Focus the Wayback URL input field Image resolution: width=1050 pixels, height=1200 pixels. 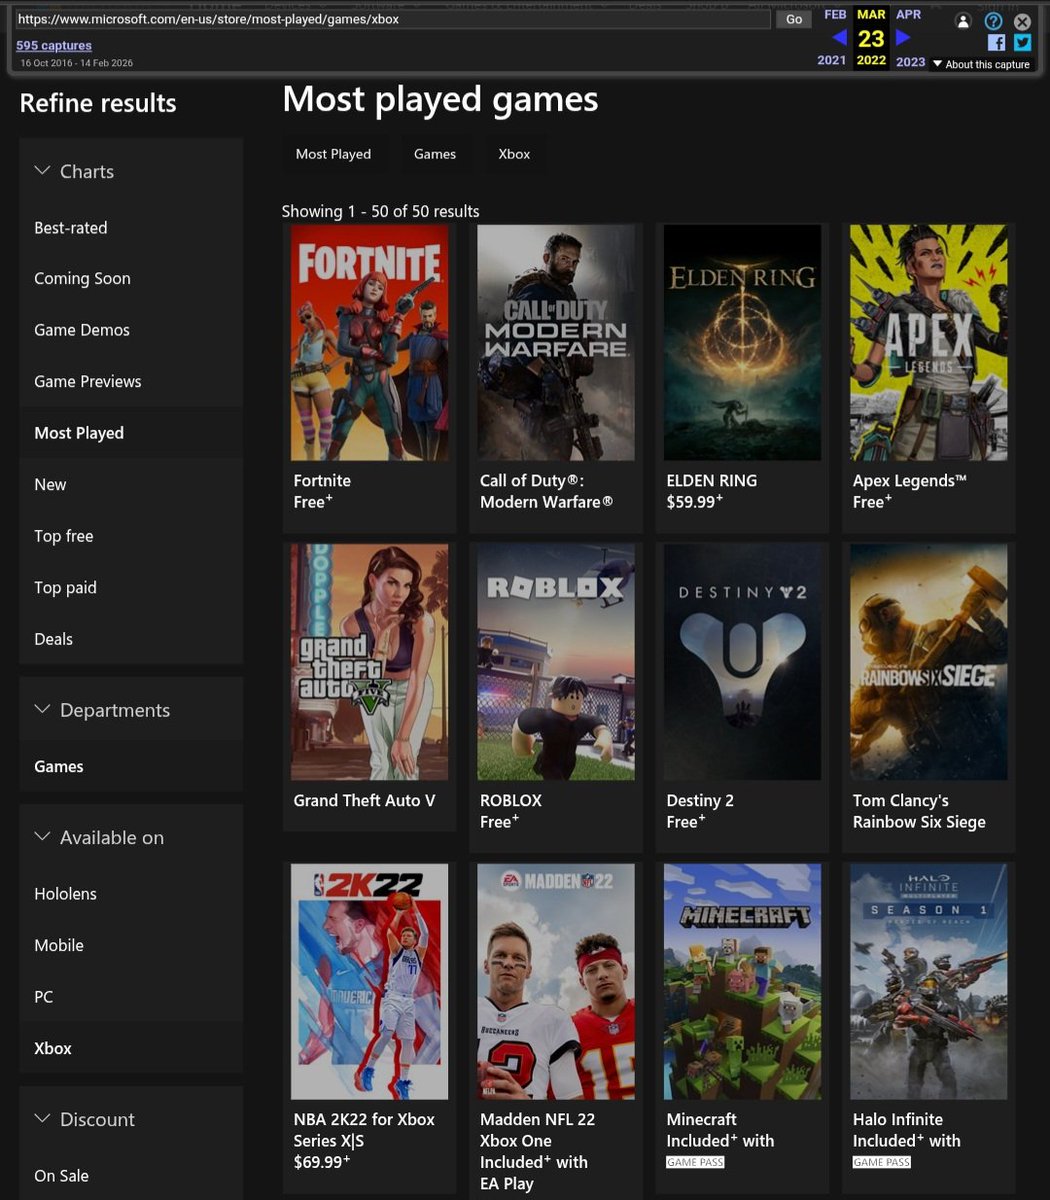coord(393,19)
